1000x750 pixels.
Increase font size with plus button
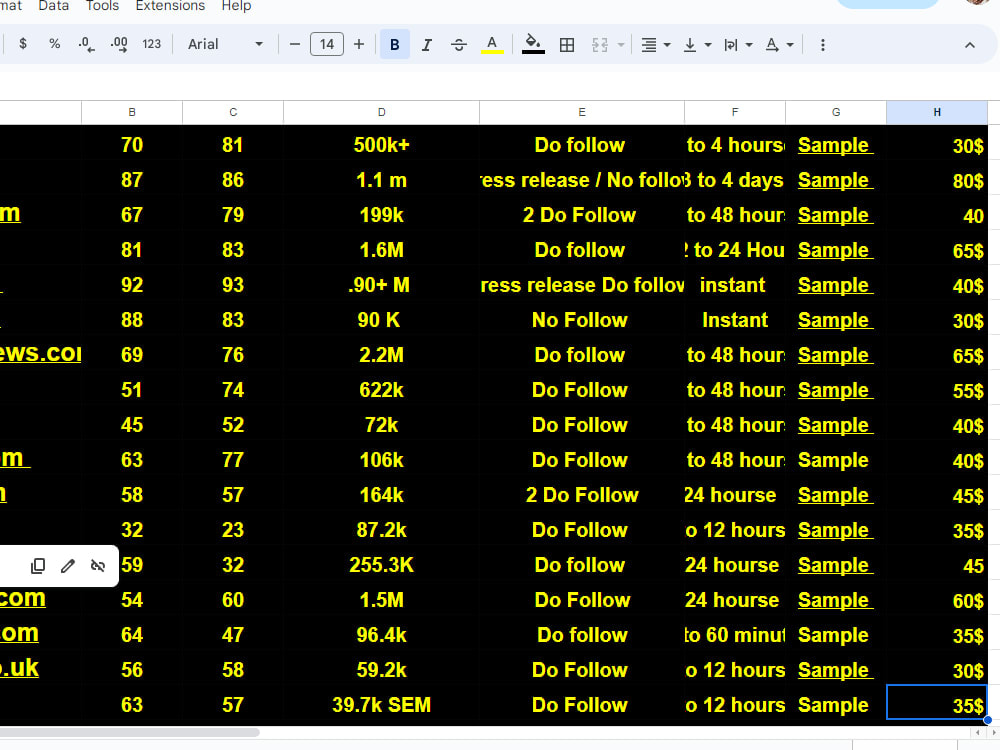[x=359, y=44]
